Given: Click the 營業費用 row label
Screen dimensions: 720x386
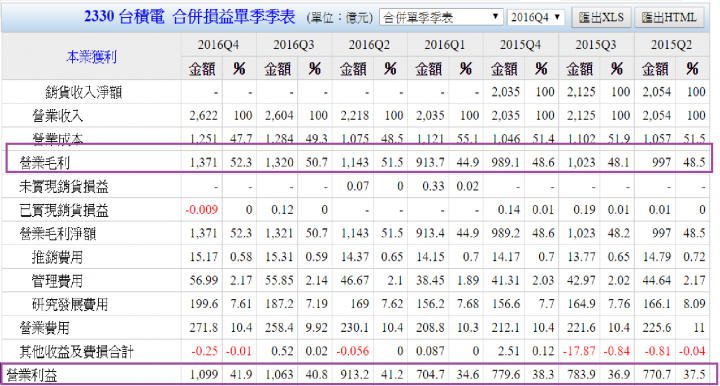Looking at the screenshot, I should click(45, 328).
